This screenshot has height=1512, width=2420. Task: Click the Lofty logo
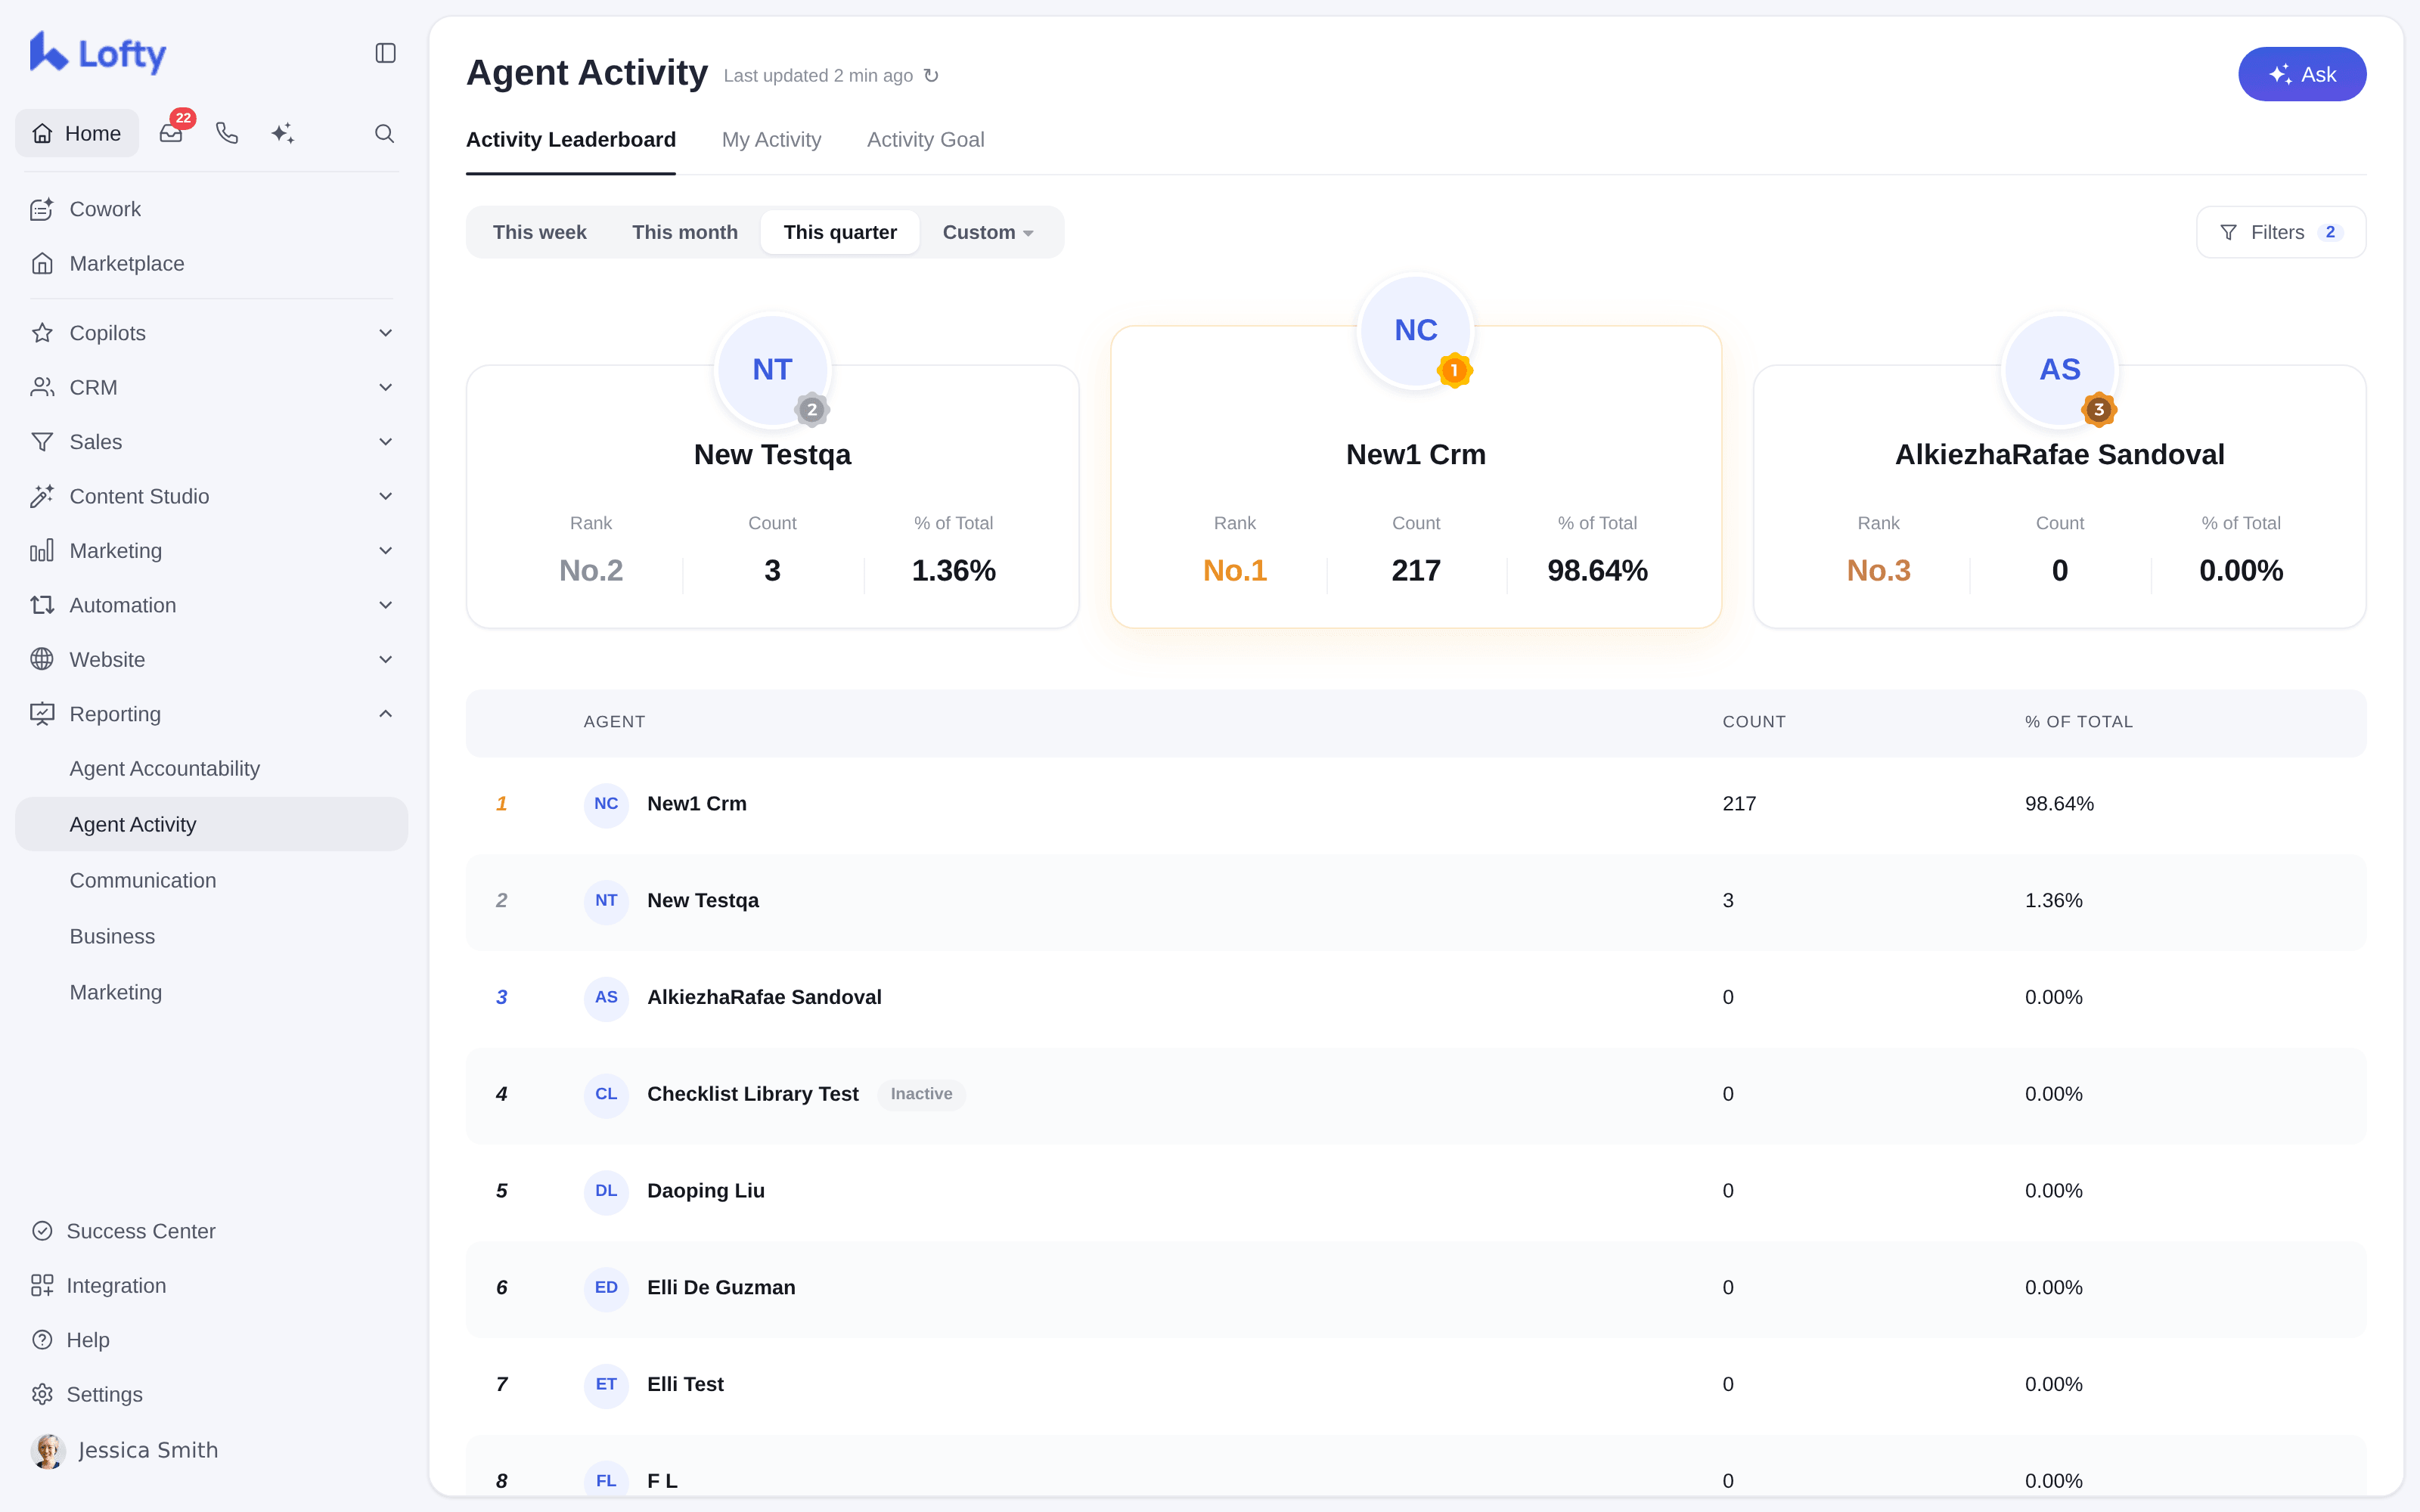(97, 53)
